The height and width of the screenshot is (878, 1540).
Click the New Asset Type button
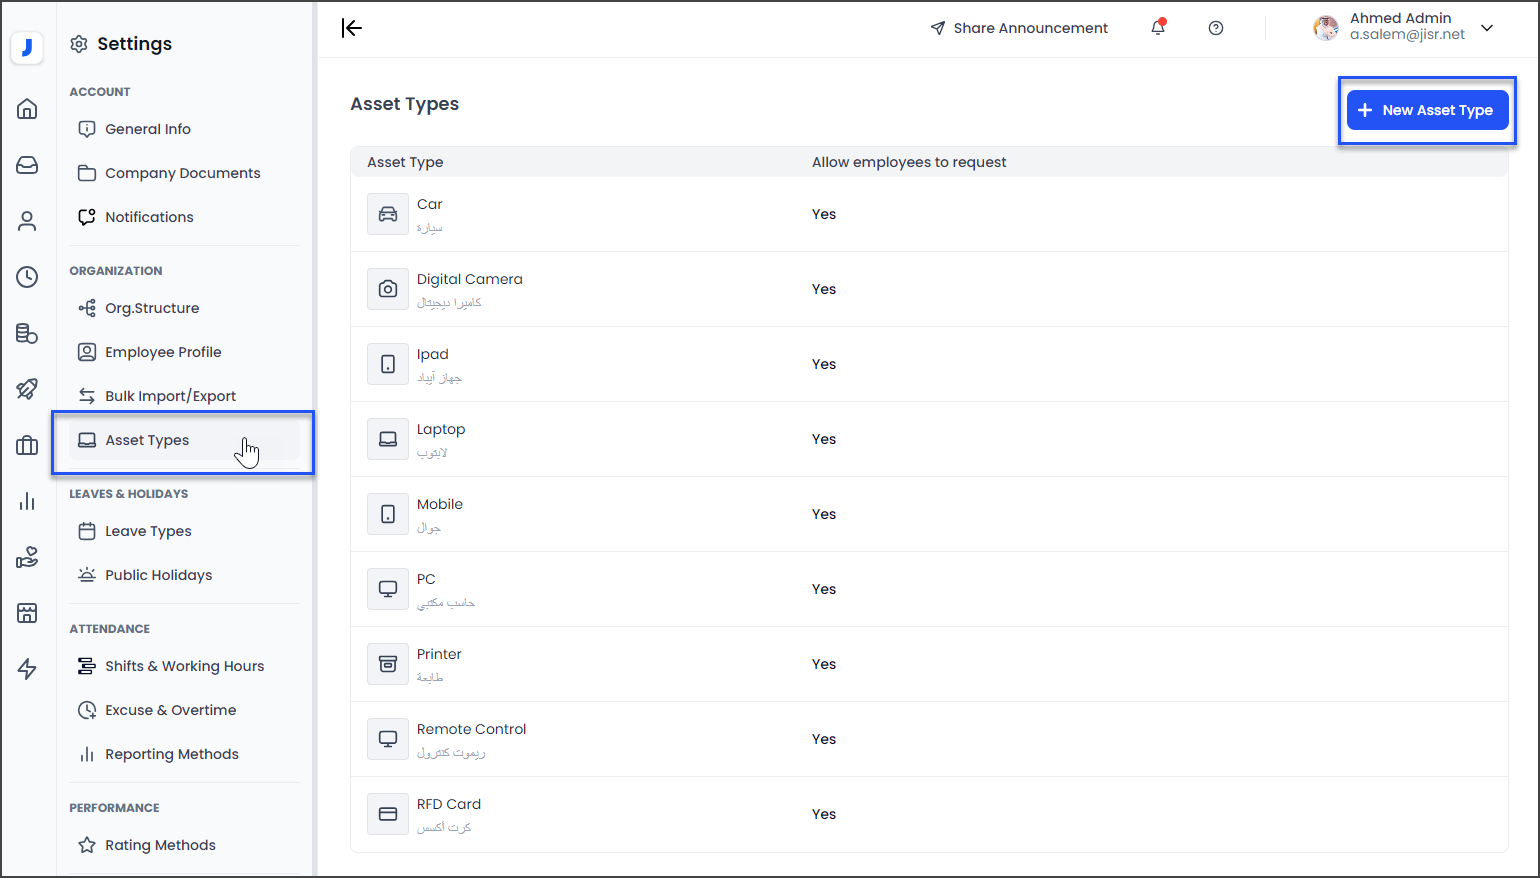point(1427,110)
